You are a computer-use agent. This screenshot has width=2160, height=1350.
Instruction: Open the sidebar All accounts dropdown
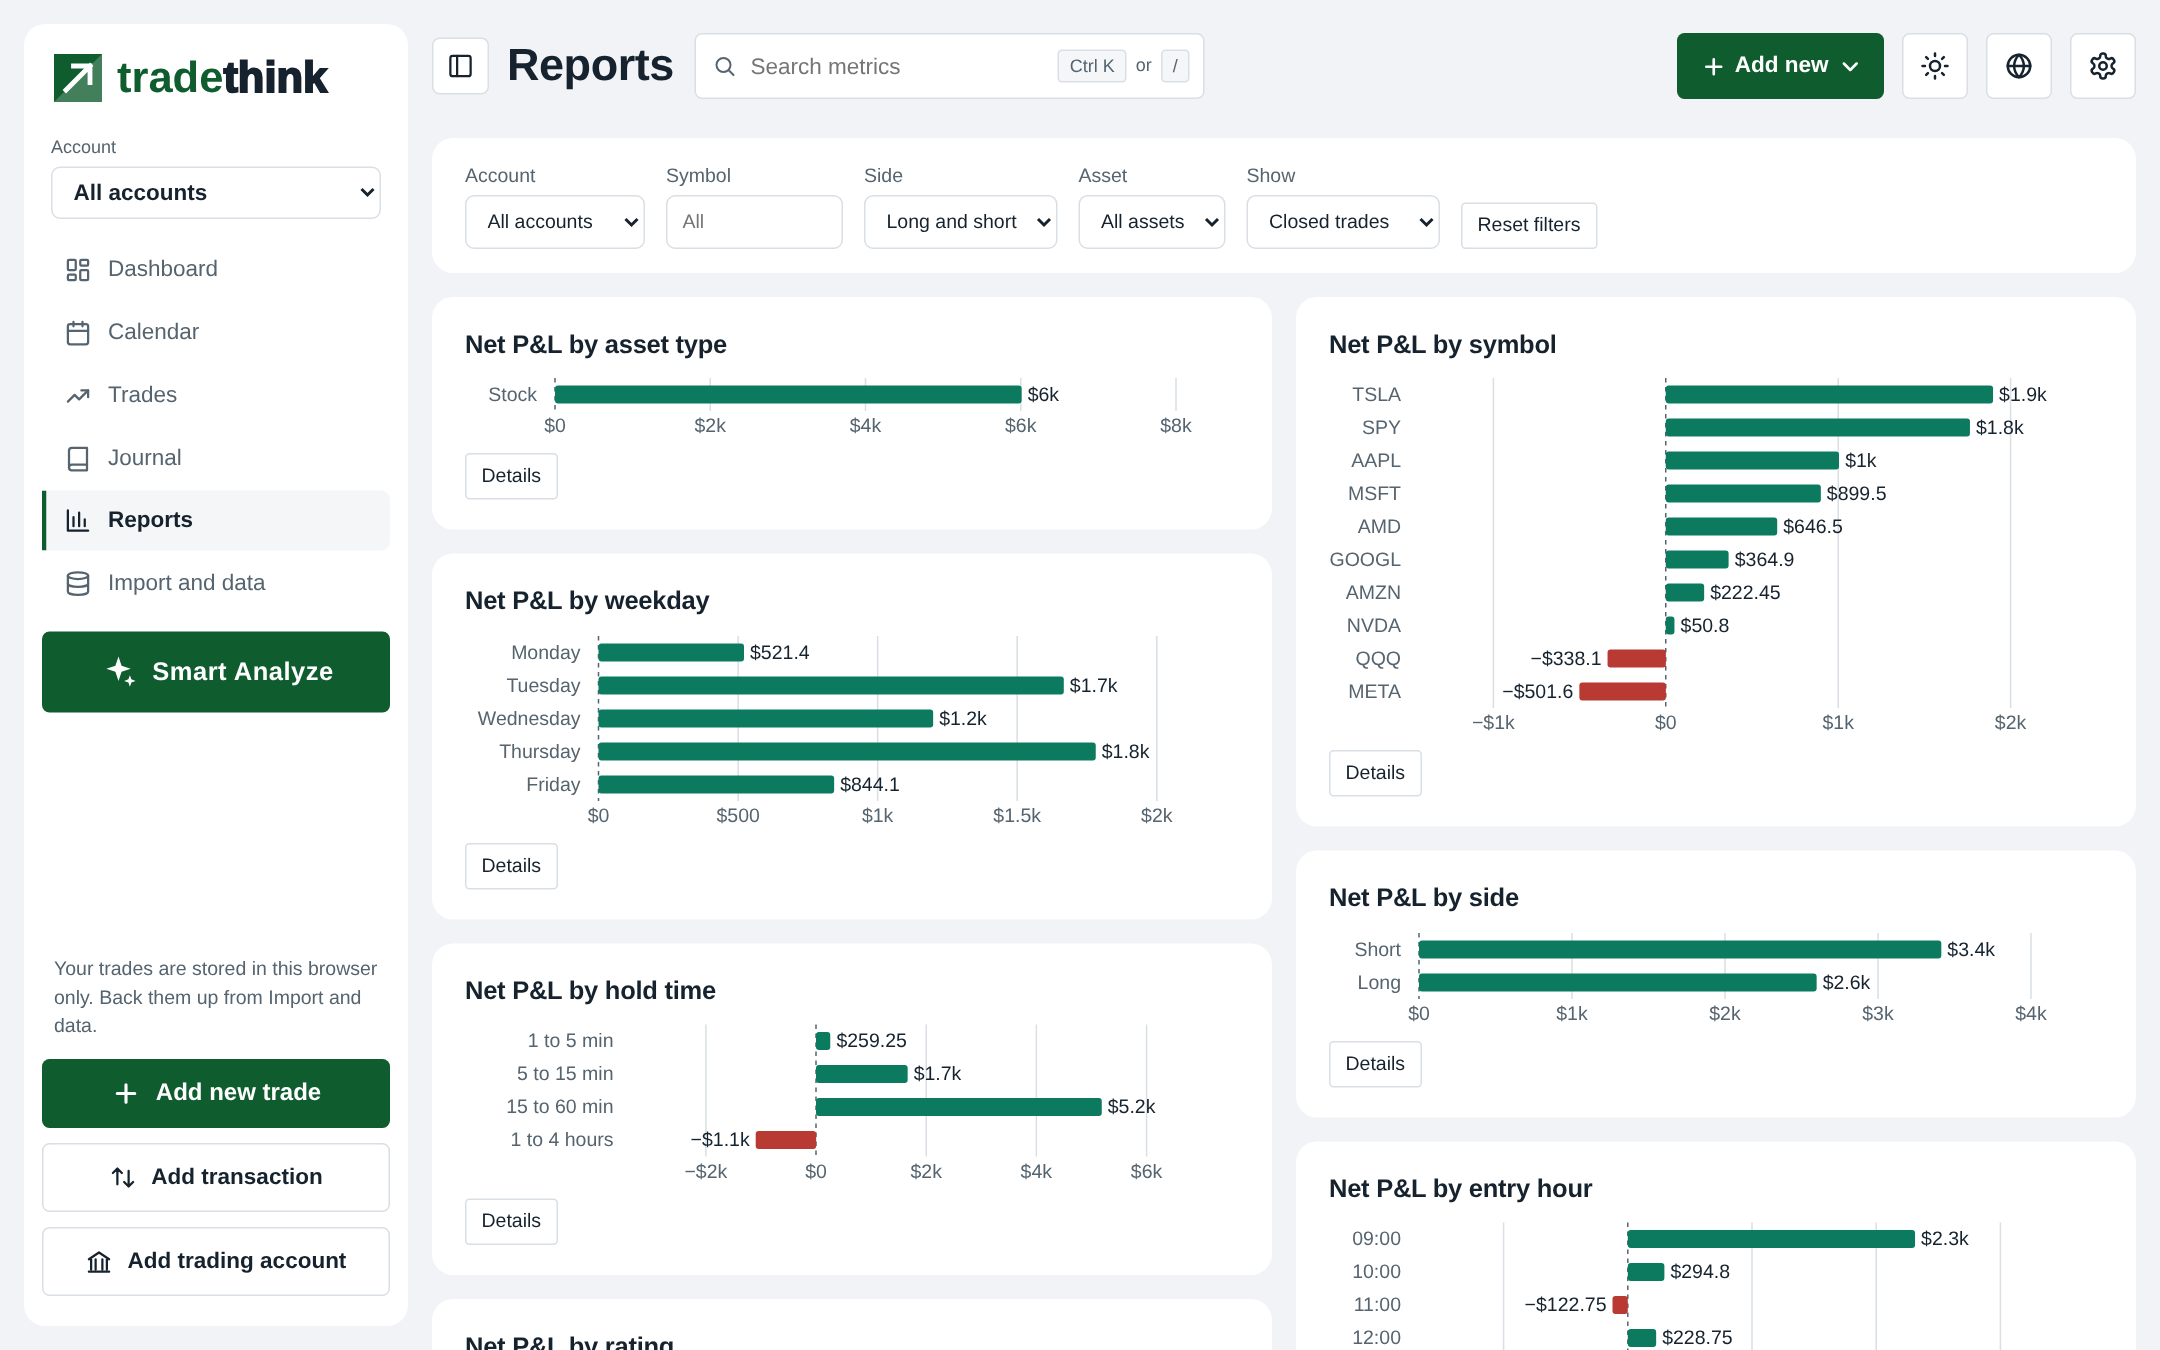(x=216, y=192)
